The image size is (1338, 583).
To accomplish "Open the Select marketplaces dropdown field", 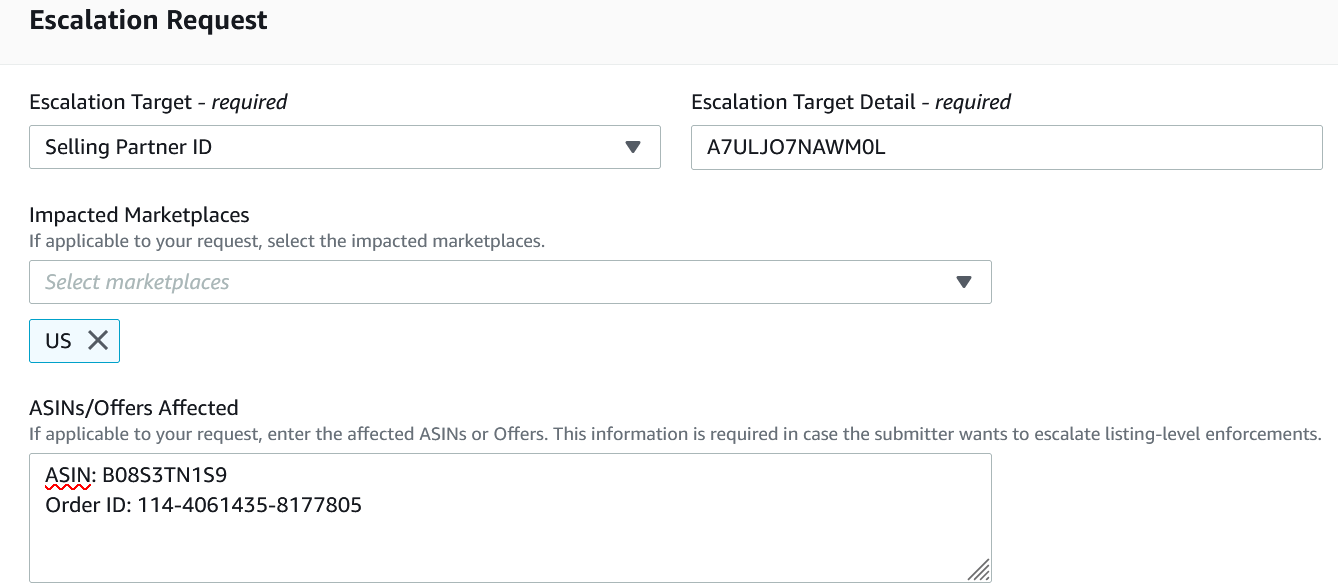I will pos(510,282).
